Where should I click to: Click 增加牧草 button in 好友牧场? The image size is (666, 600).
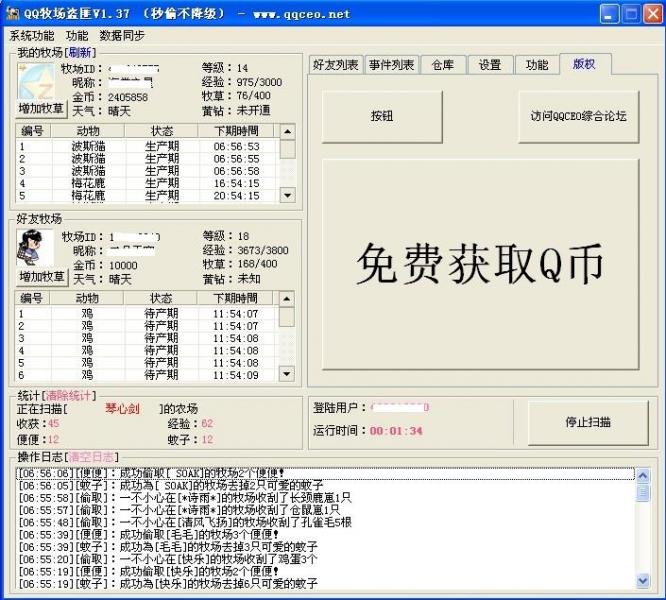(x=42, y=277)
